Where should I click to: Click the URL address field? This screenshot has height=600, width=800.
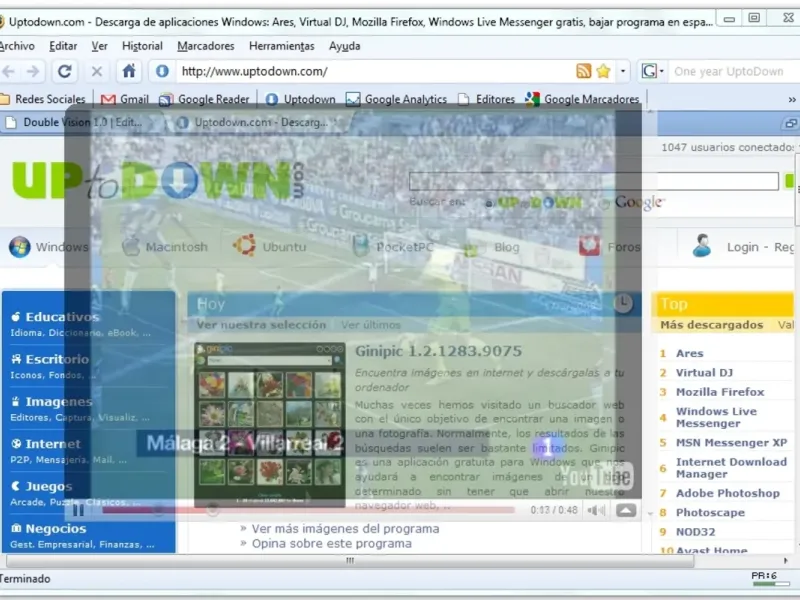click(x=375, y=71)
